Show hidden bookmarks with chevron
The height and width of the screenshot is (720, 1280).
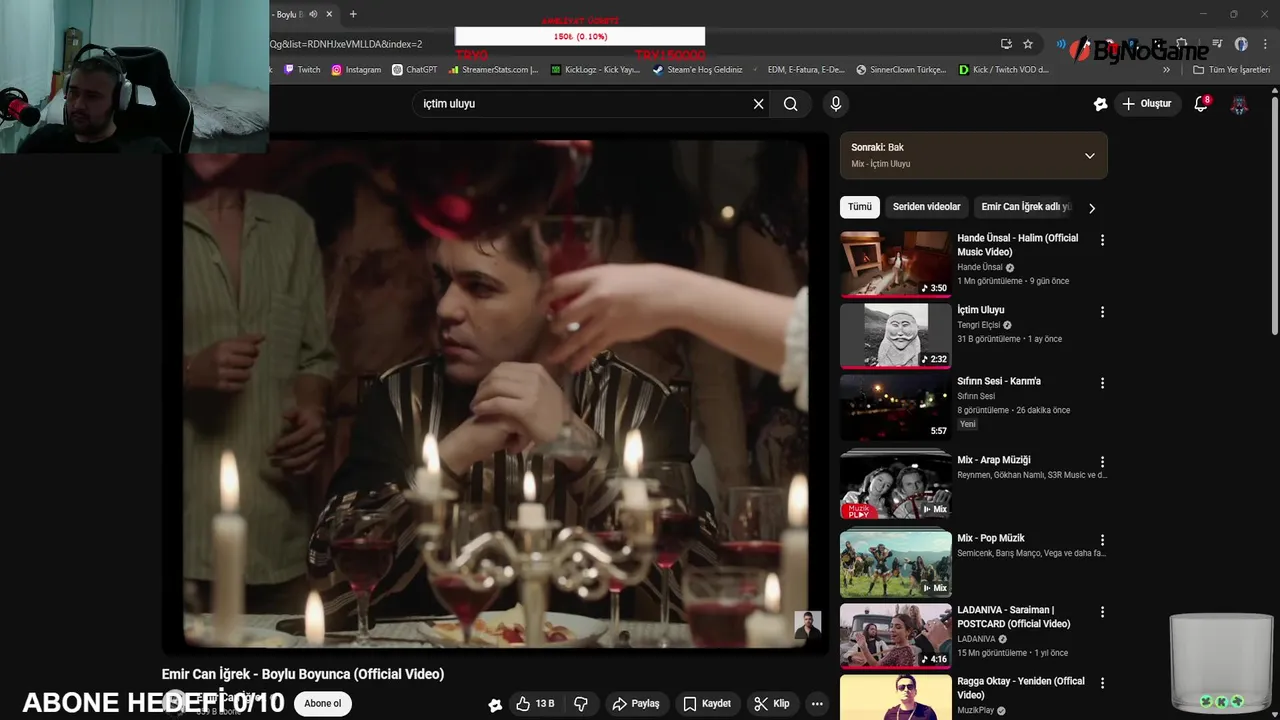point(1166,70)
